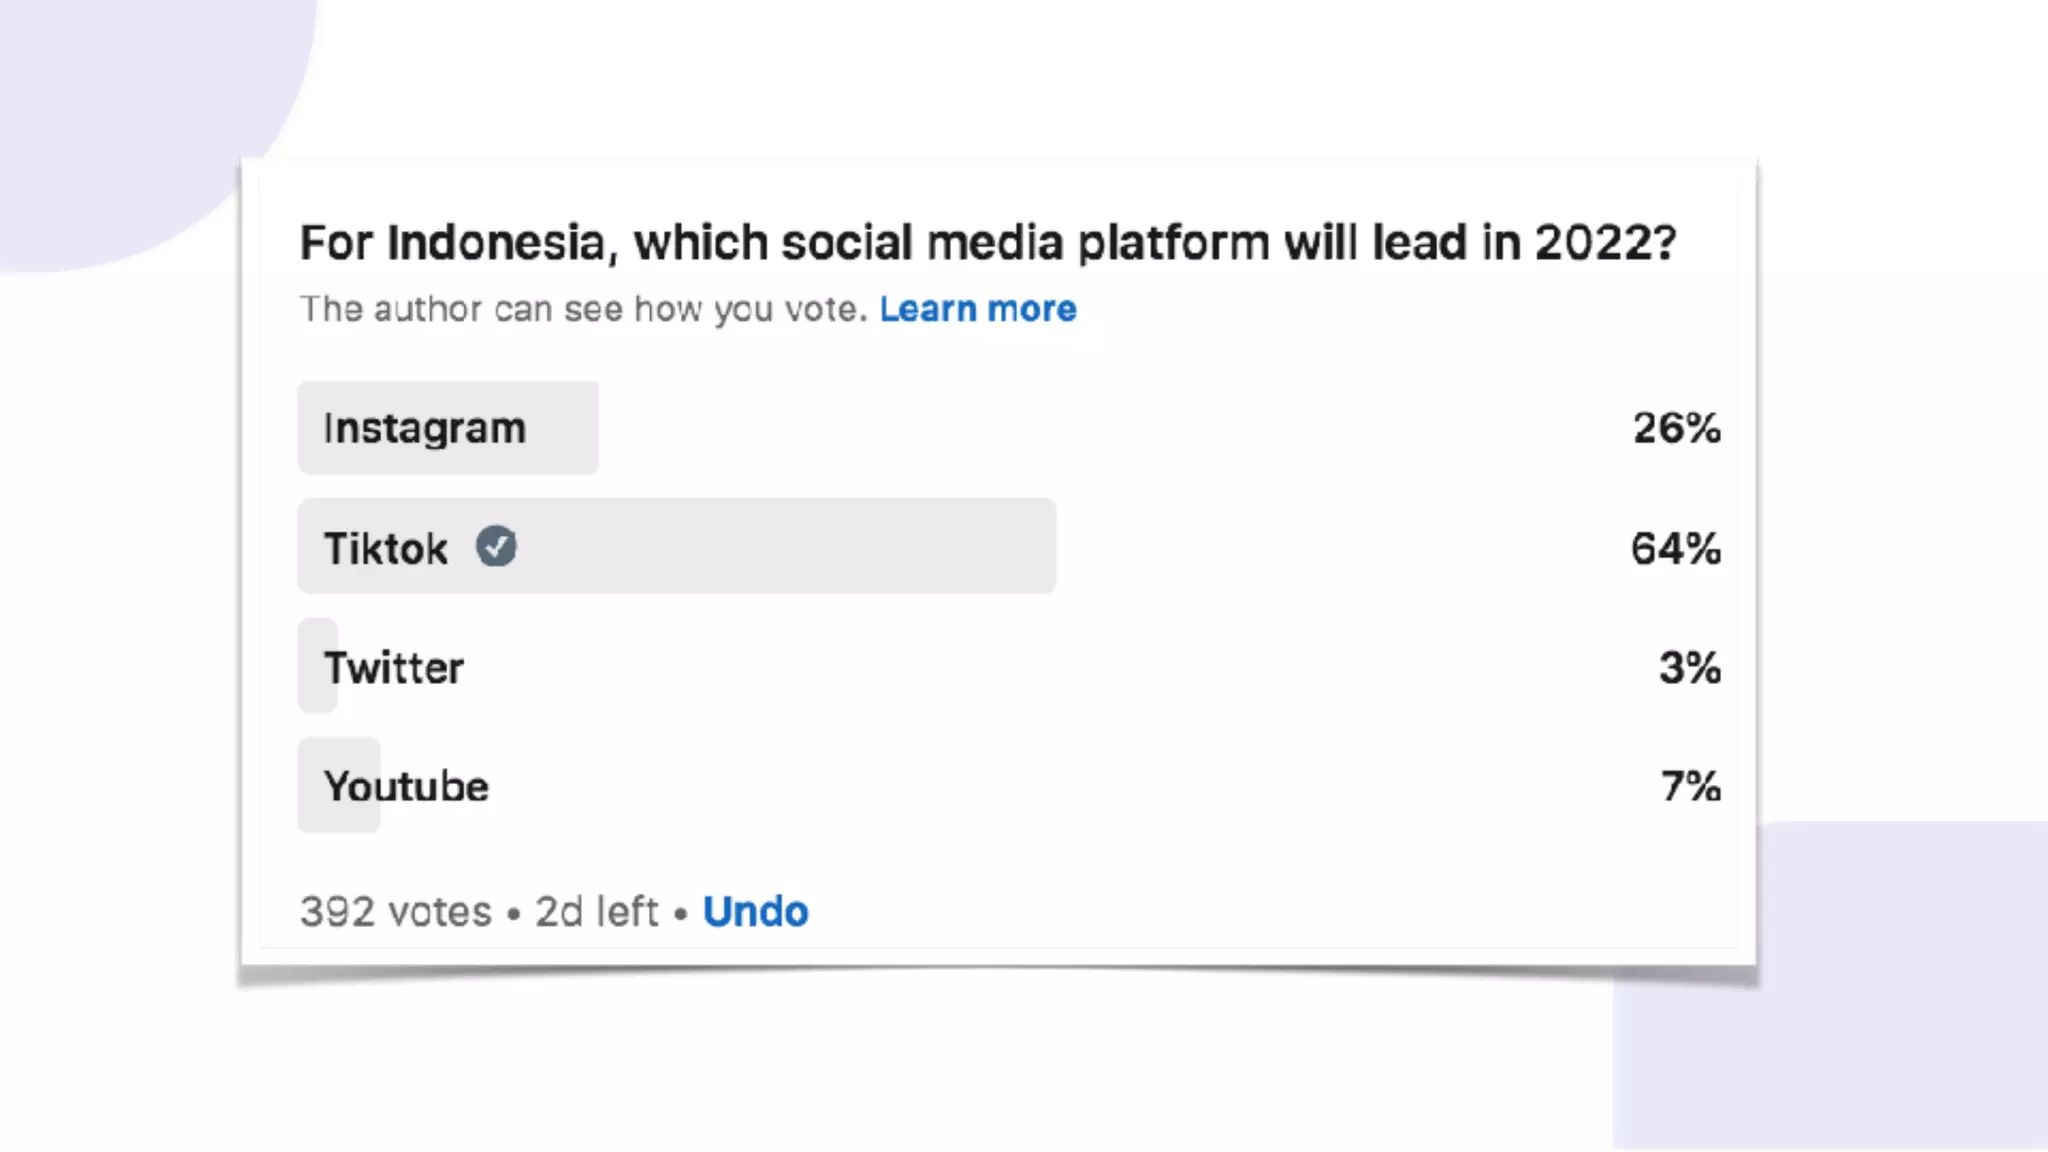The height and width of the screenshot is (1152, 2048).
Task: Click 2022 in the poll question
Action: point(1605,243)
